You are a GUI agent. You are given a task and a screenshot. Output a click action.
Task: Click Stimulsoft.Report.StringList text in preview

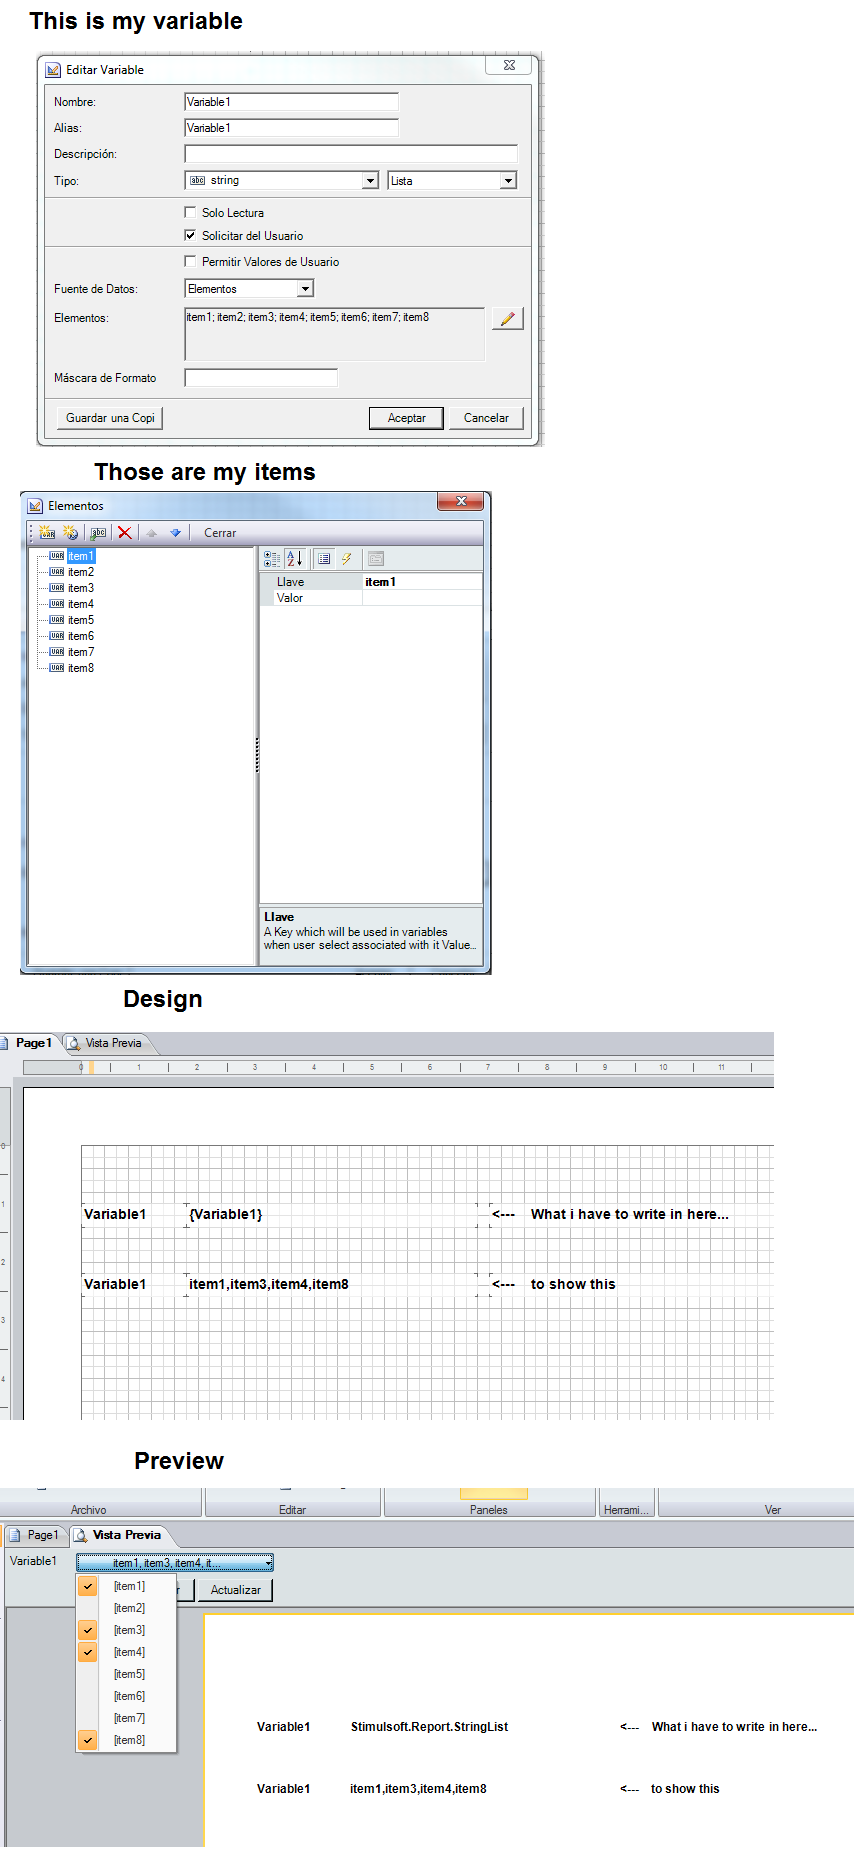pyautogui.click(x=430, y=1727)
